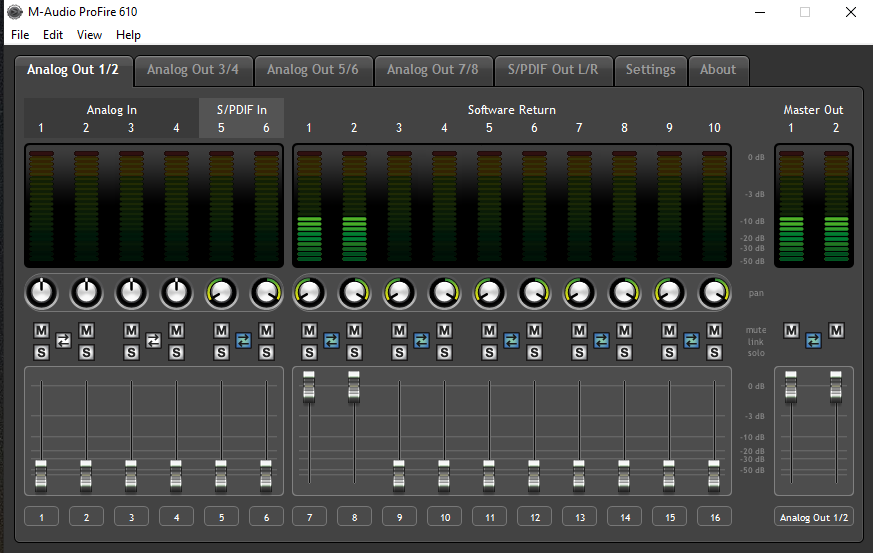Viewport: 873px width, 553px height.
Task: Click Software Return 6 fader handle
Action: coord(534,476)
